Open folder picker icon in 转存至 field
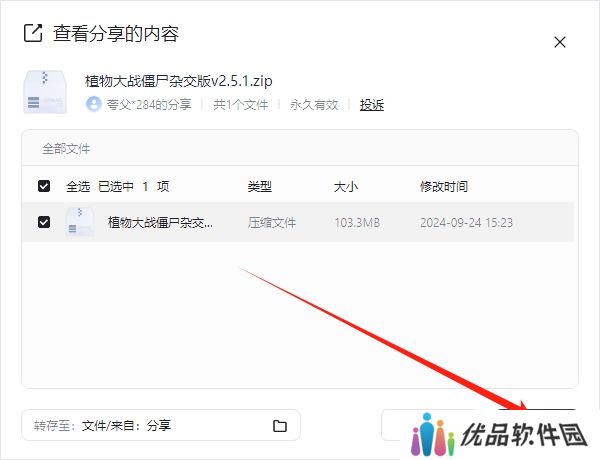The width and height of the screenshot is (600, 460). click(x=280, y=426)
